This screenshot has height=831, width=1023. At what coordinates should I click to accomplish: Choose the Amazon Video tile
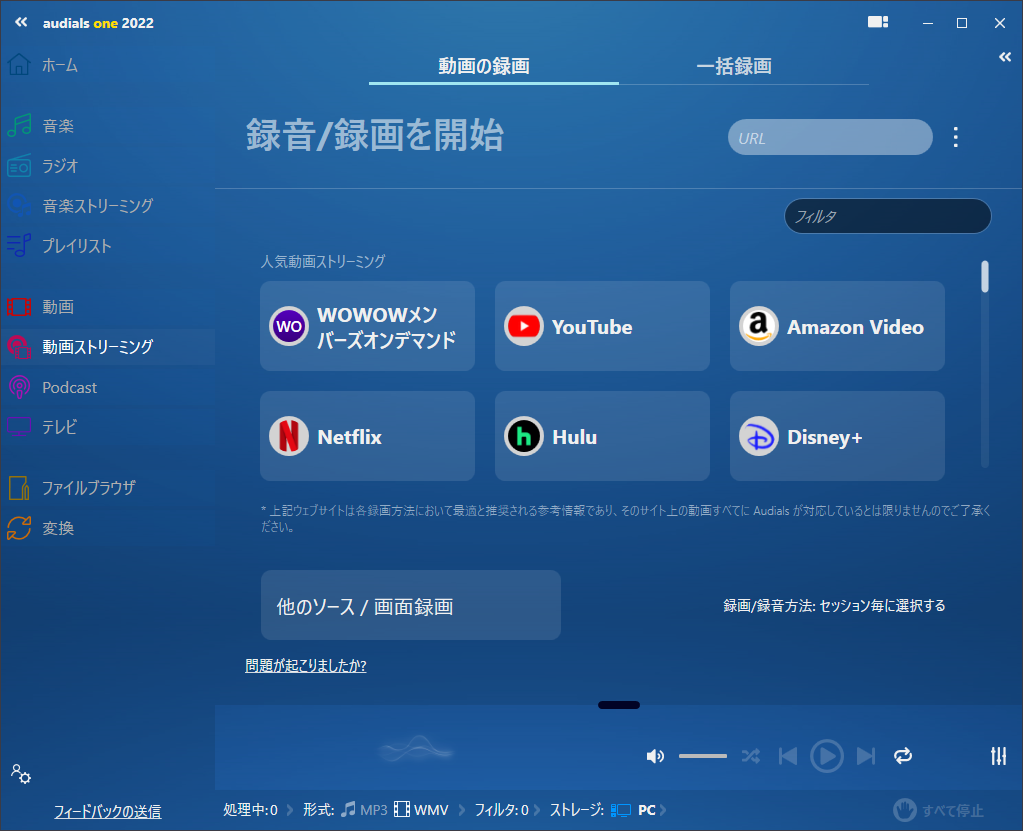[x=837, y=326]
